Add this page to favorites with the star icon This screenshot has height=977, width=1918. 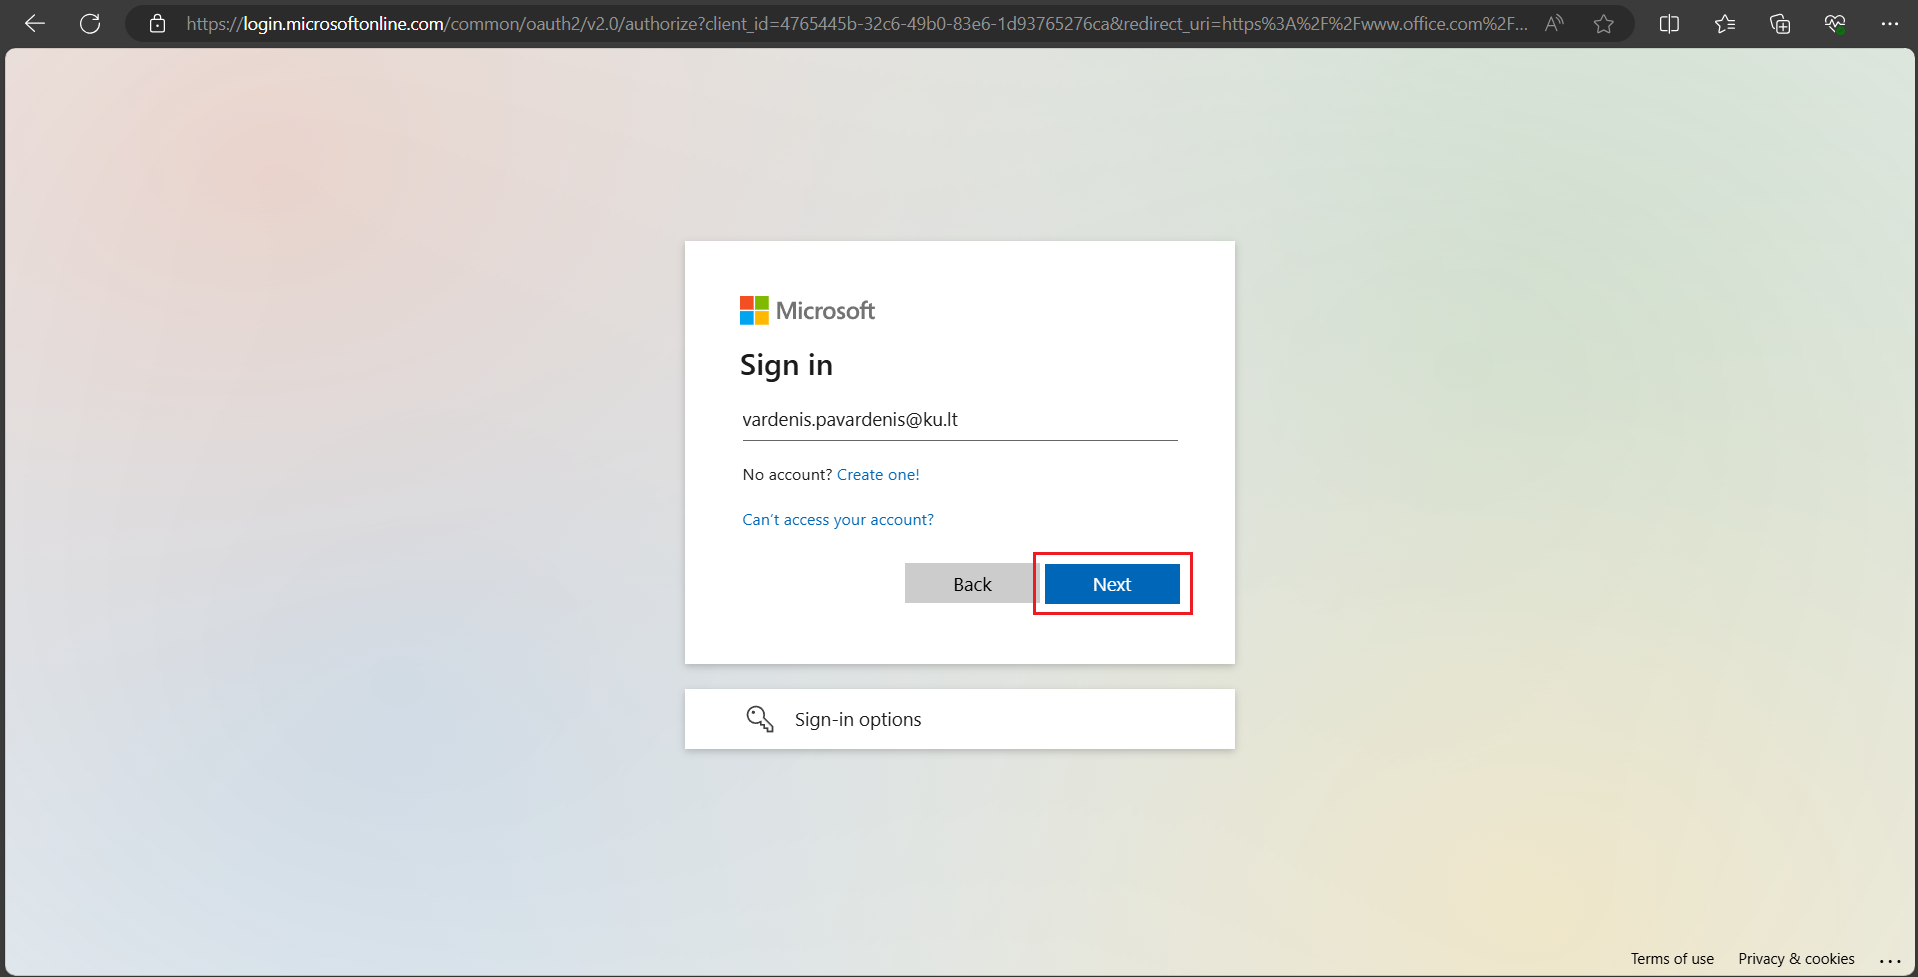coord(1604,23)
